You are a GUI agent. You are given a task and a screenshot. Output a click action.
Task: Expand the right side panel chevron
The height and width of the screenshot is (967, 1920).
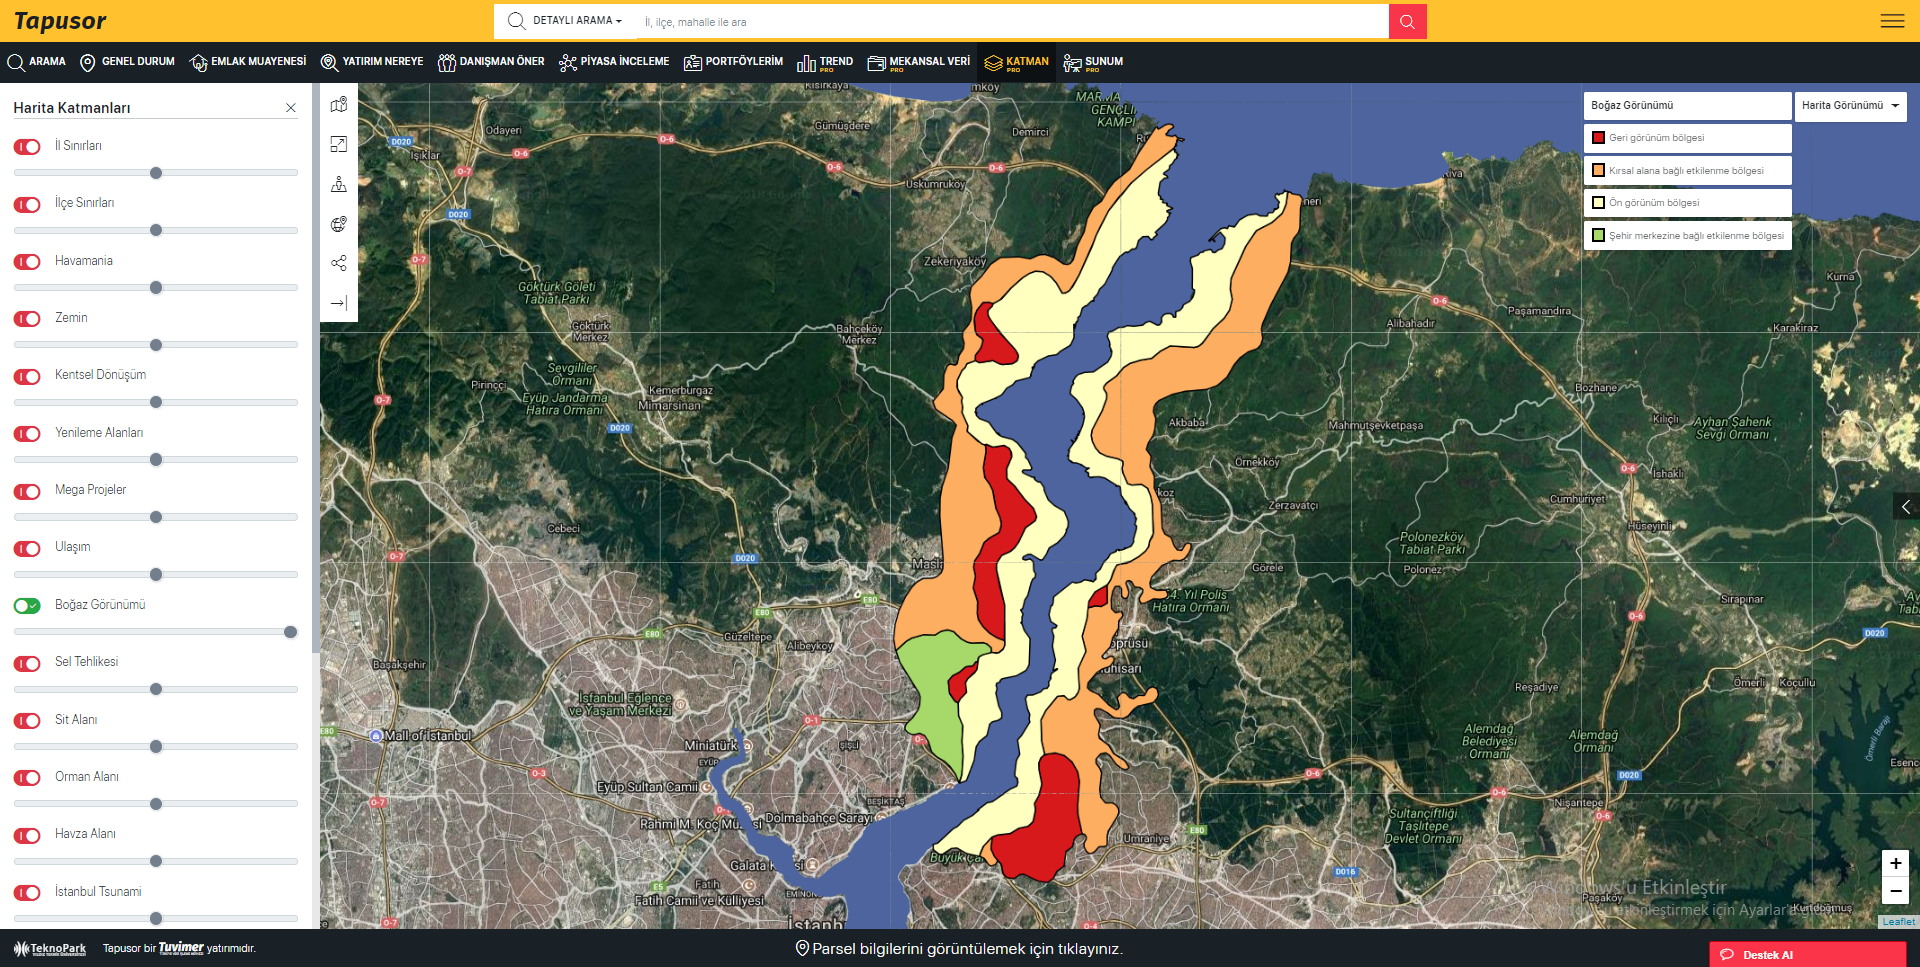(x=1906, y=507)
